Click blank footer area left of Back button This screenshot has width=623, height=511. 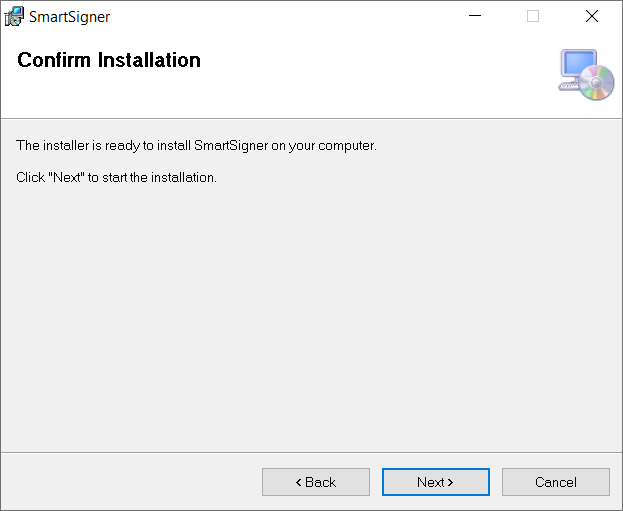click(131, 482)
